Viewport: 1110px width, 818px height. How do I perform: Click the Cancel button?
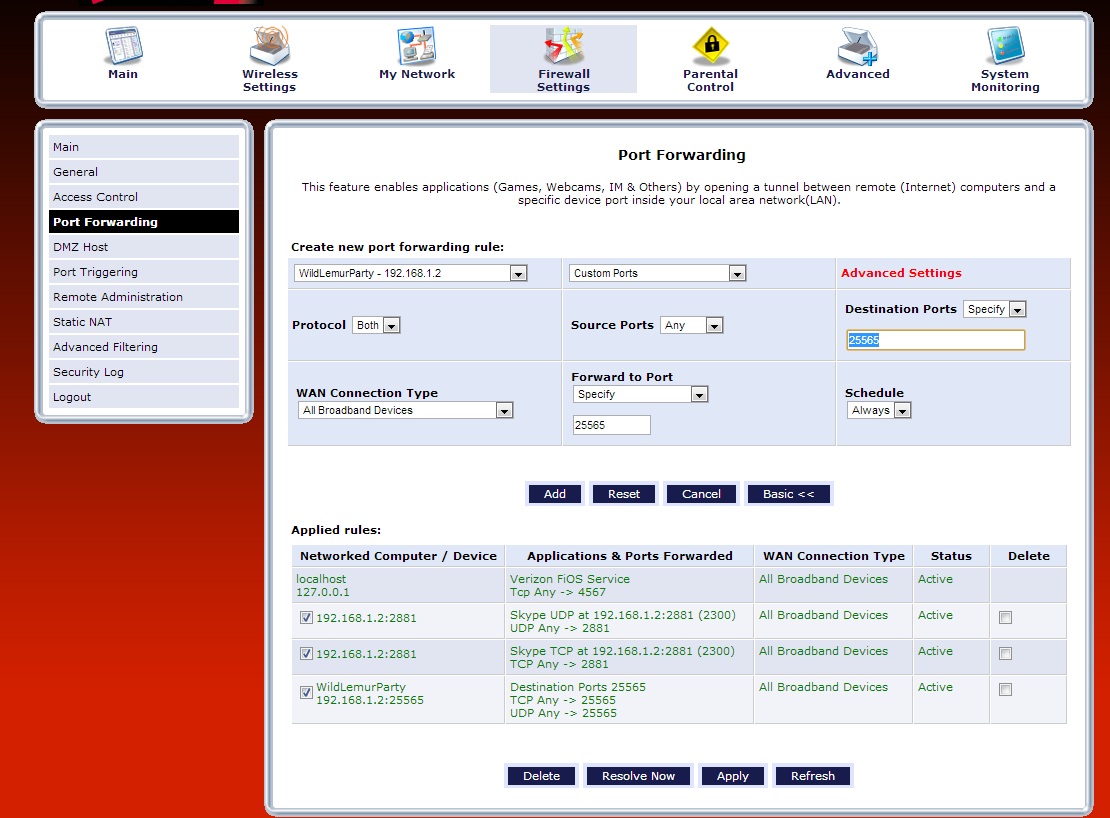coord(702,494)
